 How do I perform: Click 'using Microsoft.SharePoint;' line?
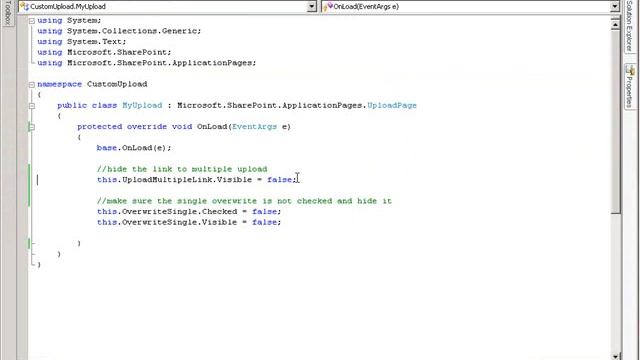tap(104, 52)
